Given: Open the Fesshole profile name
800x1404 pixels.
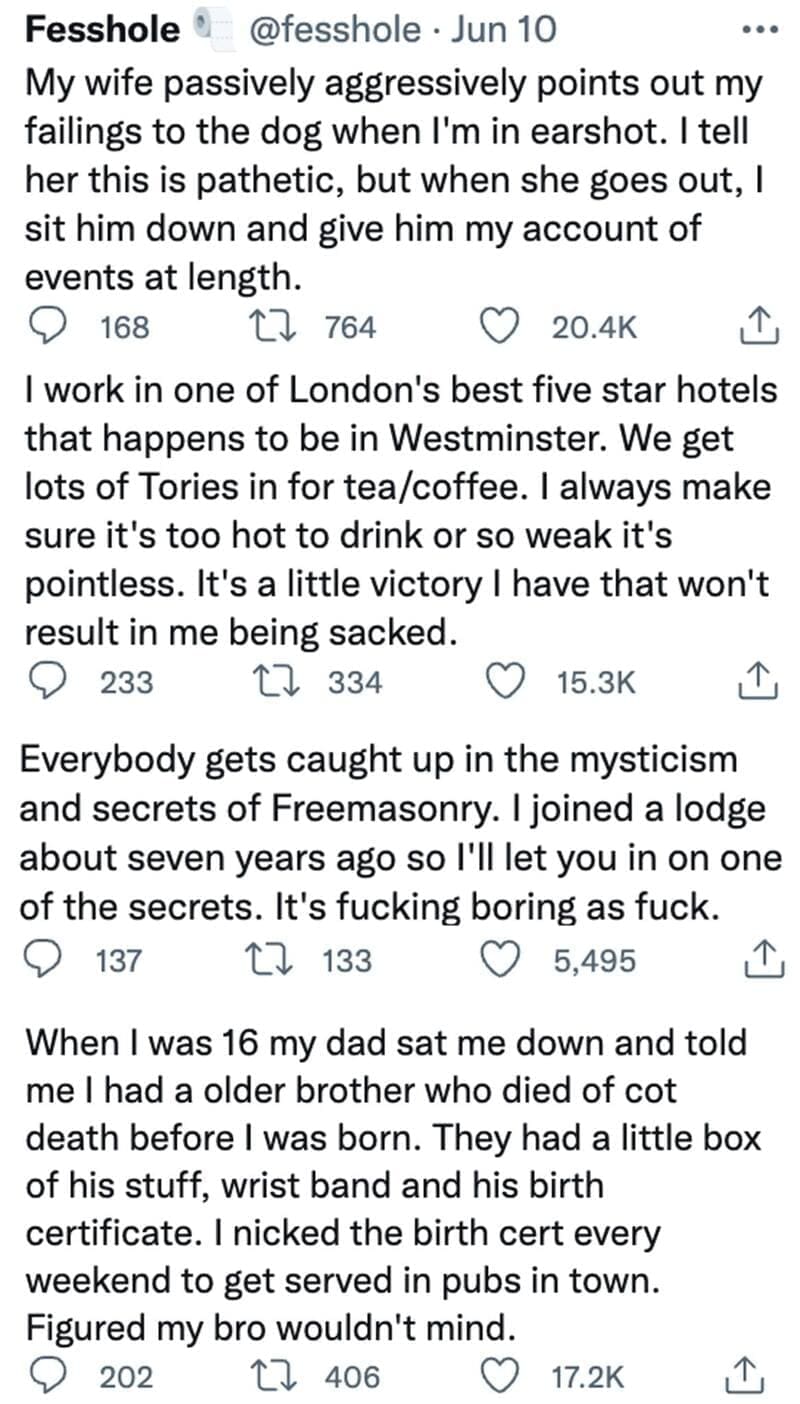Looking at the screenshot, I should click(102, 30).
